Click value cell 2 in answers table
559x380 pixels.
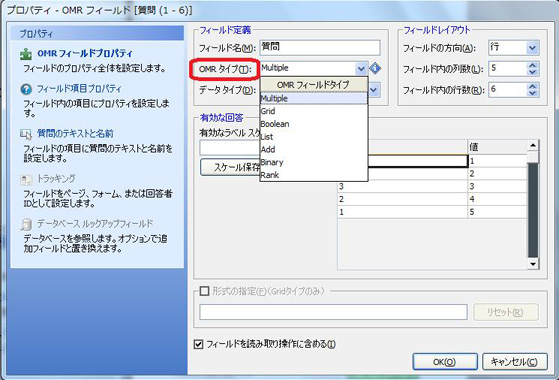pyautogui.click(x=497, y=174)
